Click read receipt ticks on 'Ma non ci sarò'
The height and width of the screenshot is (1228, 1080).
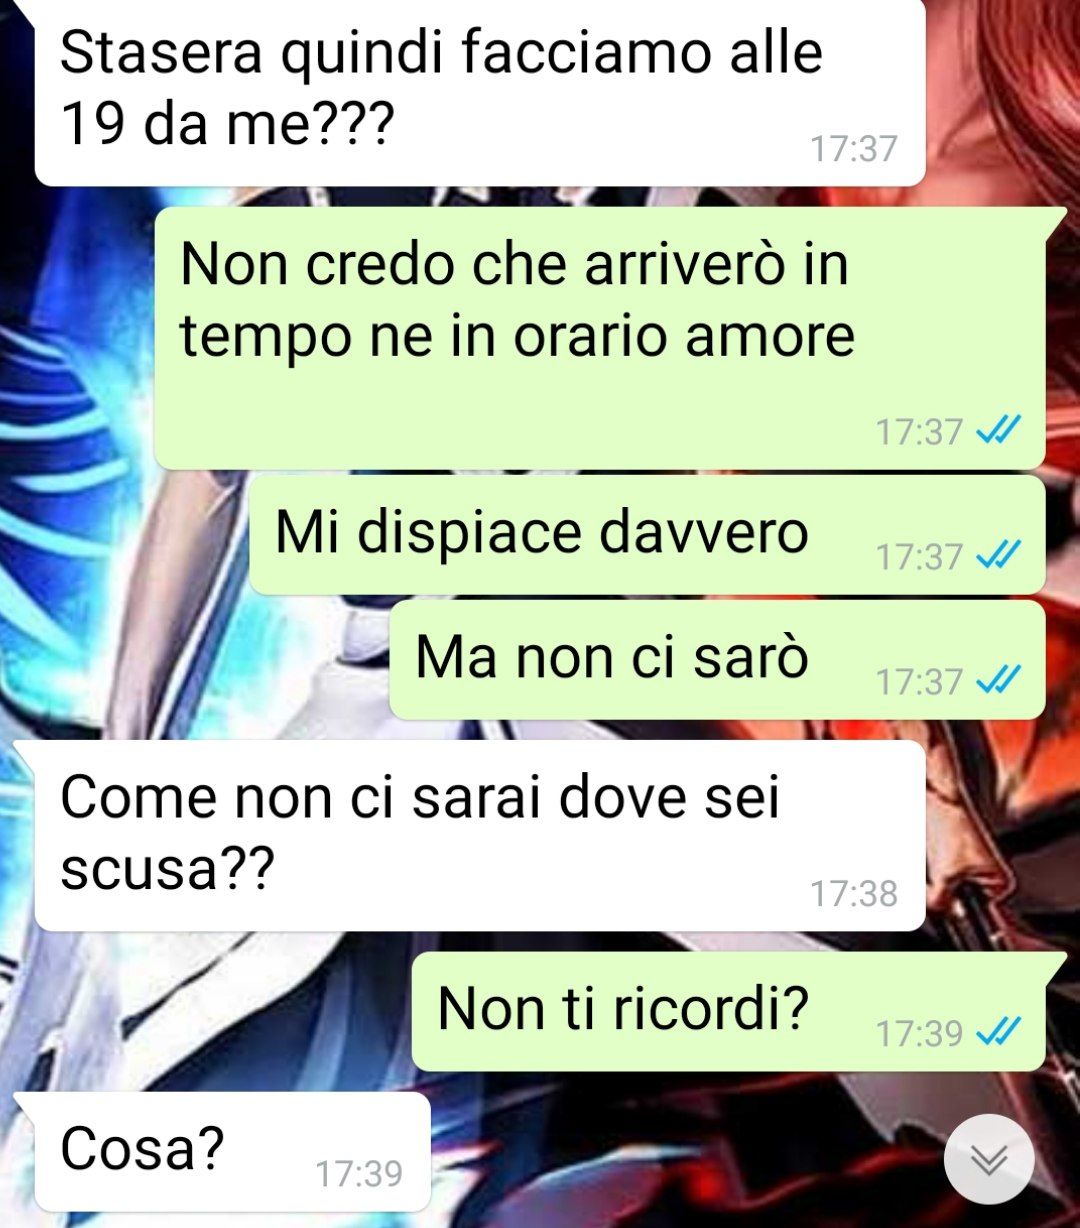[x=998, y=681]
